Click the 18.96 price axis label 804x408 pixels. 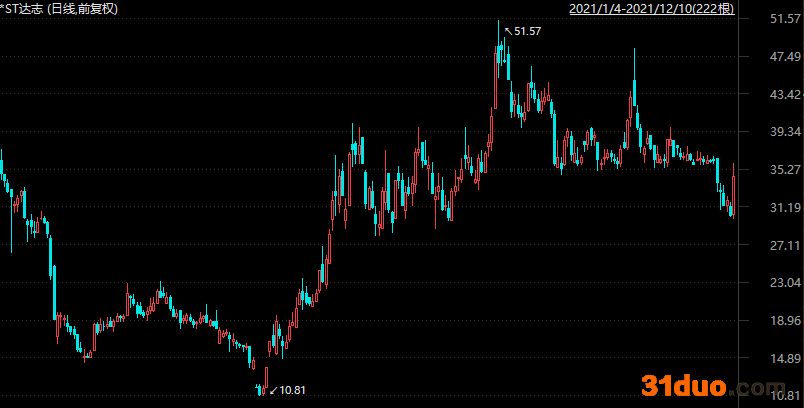pos(773,321)
